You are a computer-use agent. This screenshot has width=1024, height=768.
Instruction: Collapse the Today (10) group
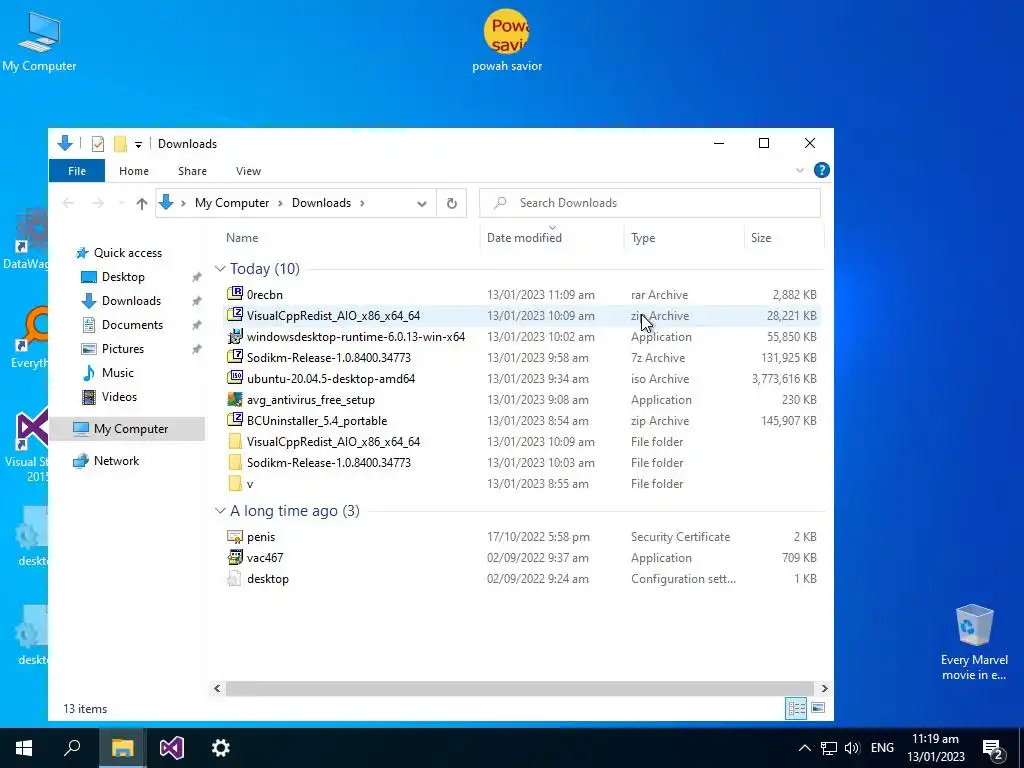click(220, 269)
